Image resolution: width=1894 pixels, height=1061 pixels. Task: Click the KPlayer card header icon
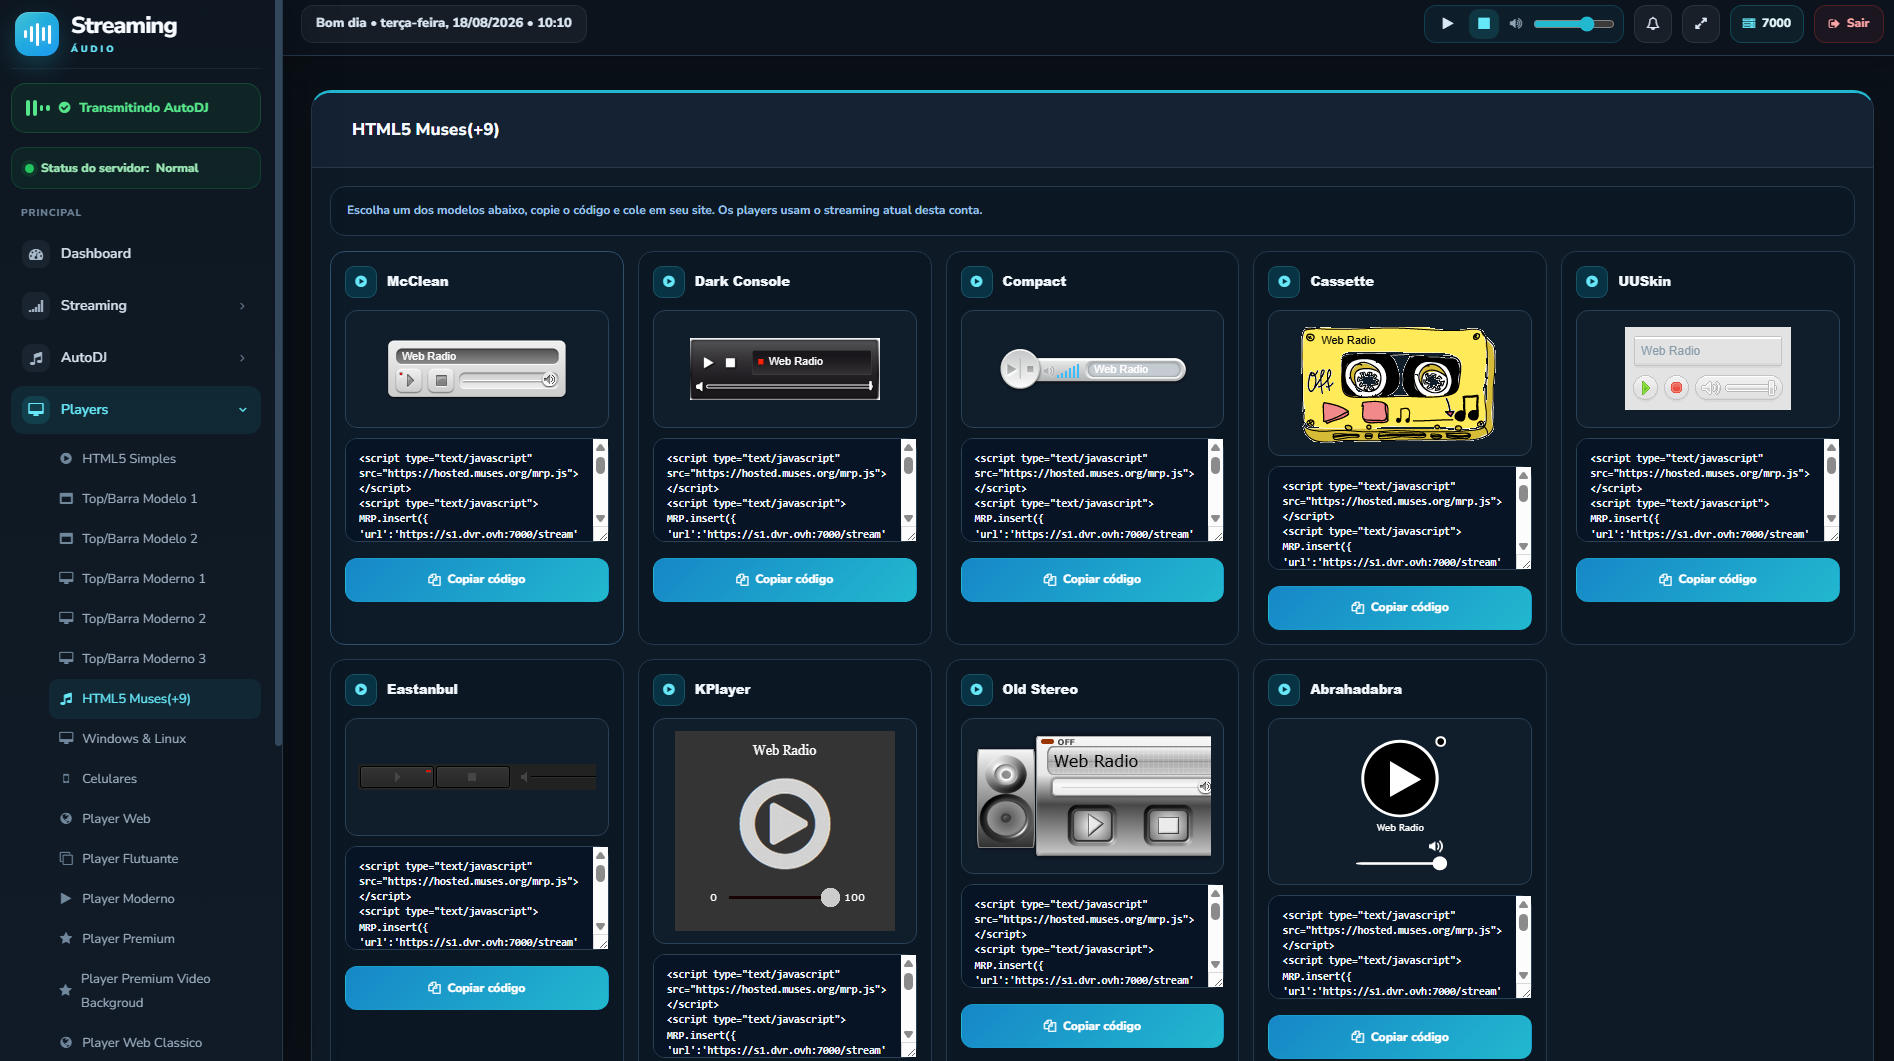coord(669,690)
